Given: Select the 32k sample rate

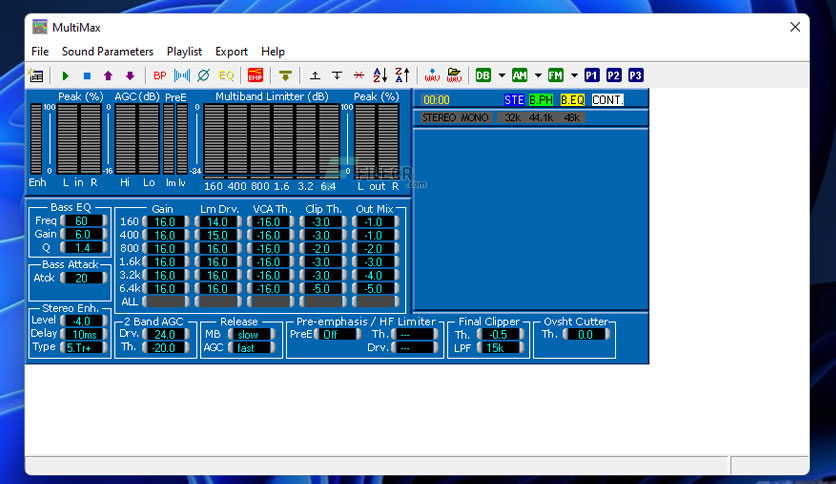Looking at the screenshot, I should pos(512,118).
